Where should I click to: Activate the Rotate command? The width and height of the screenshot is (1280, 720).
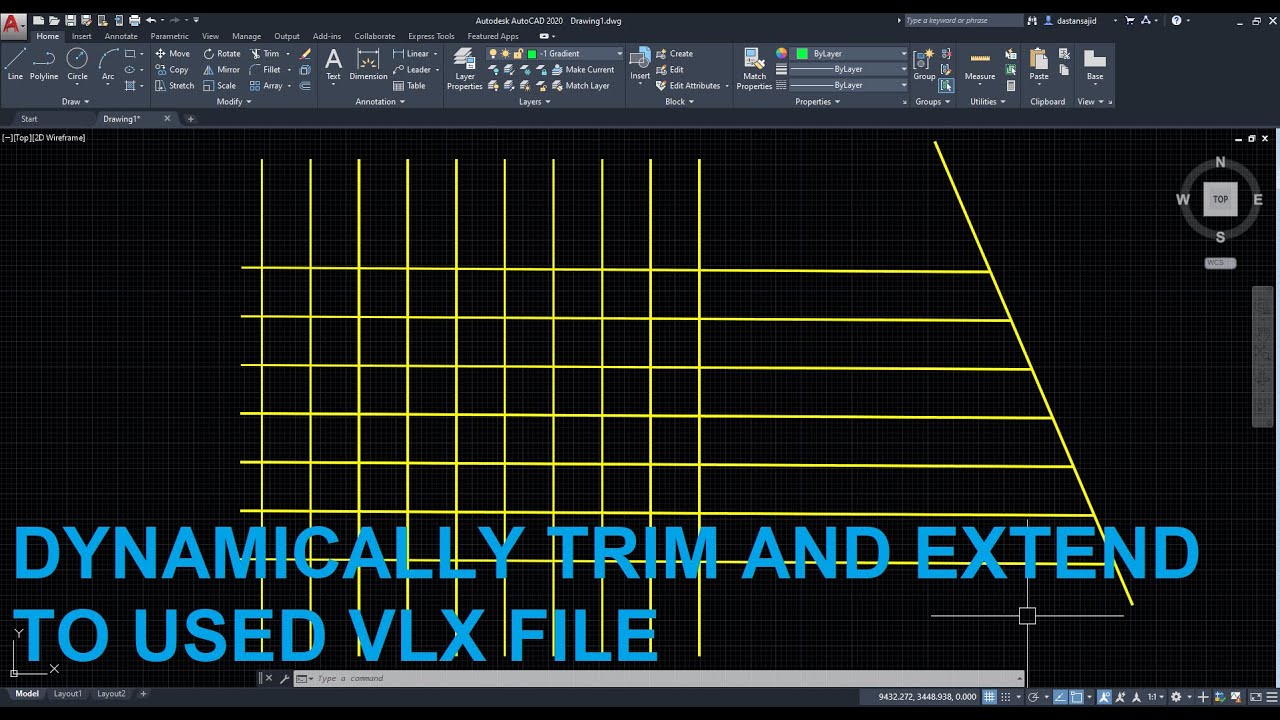coord(221,54)
